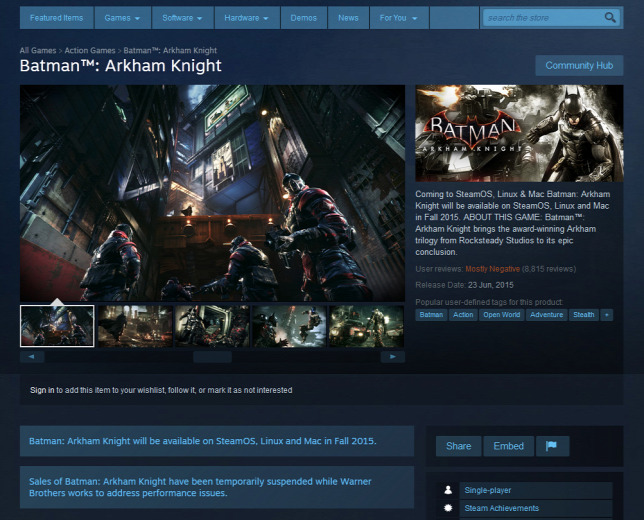Screen dimensions: 644x520
Task: Click the Share button
Action: 458,446
